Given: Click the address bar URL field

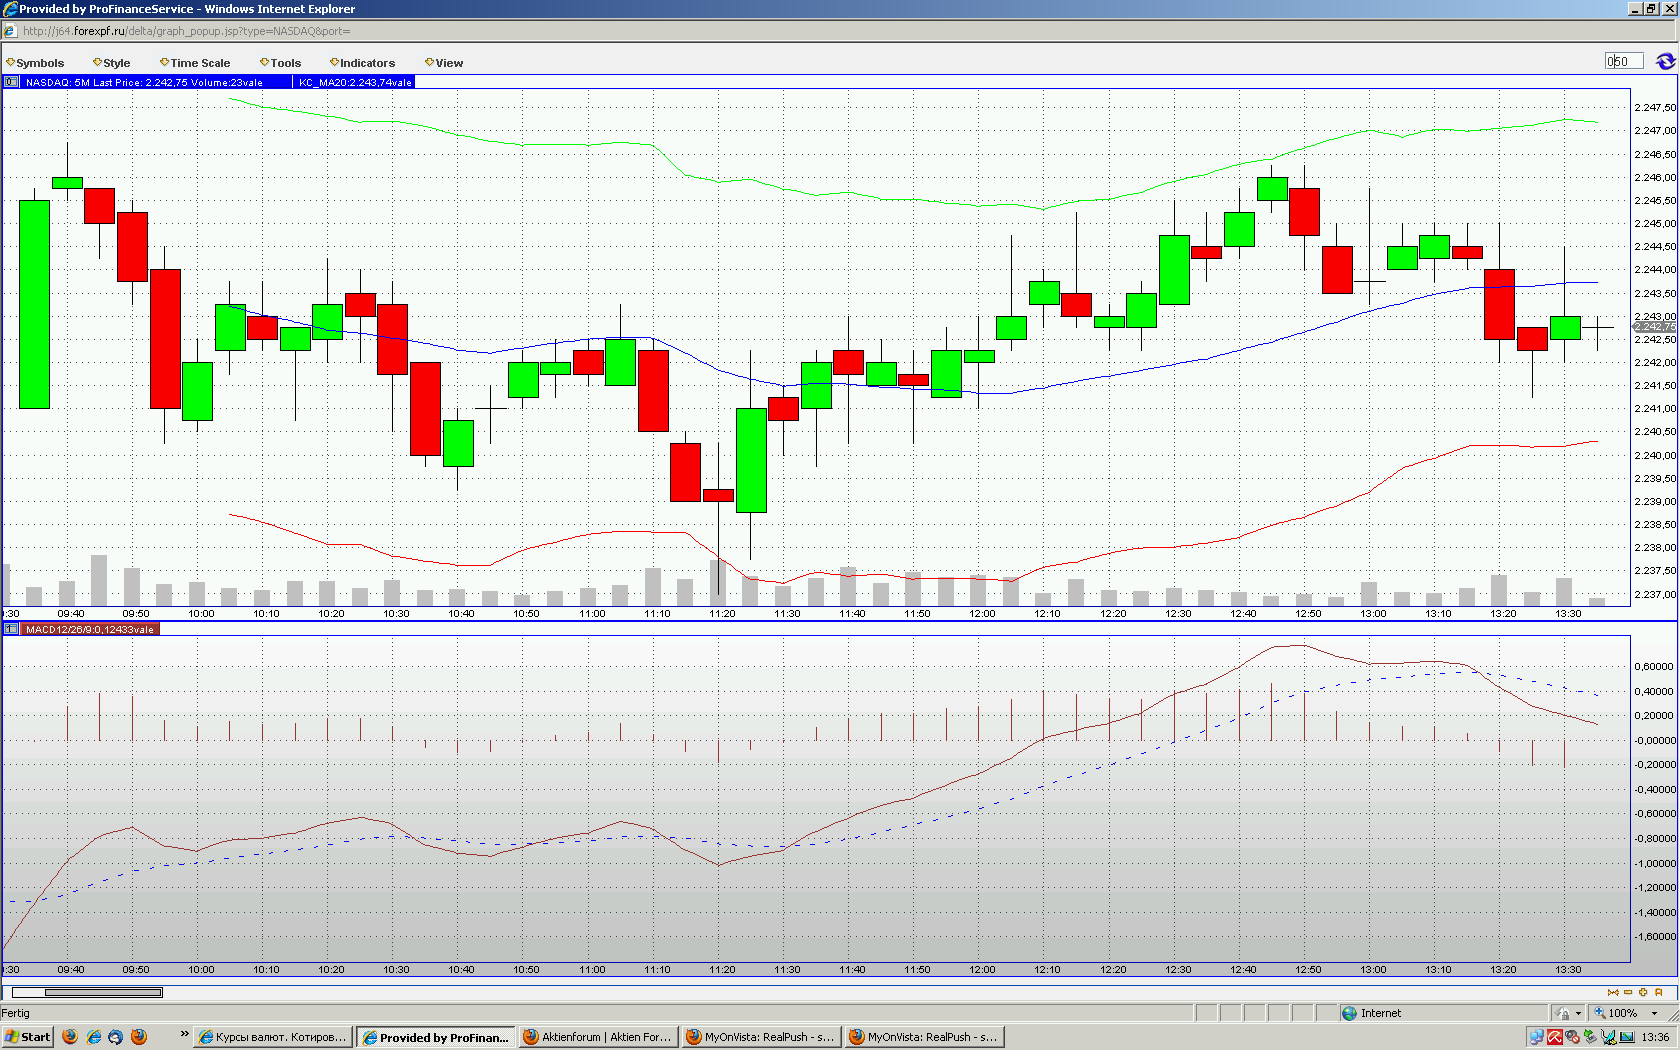Looking at the screenshot, I should [840, 31].
